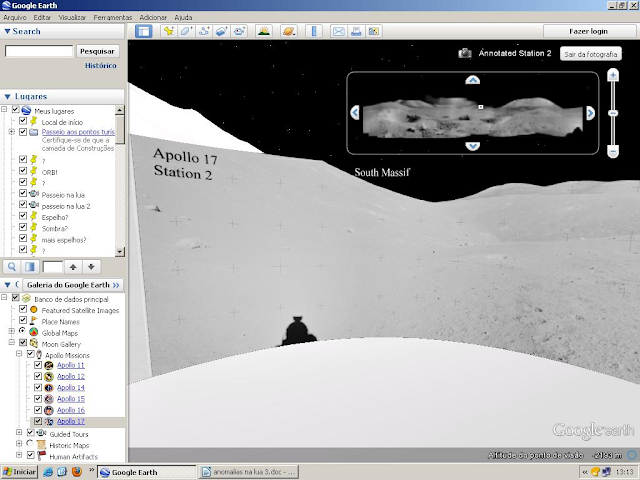Add a path from the toolbar
Image resolution: width=640 pixels, height=480 pixels.
204,31
